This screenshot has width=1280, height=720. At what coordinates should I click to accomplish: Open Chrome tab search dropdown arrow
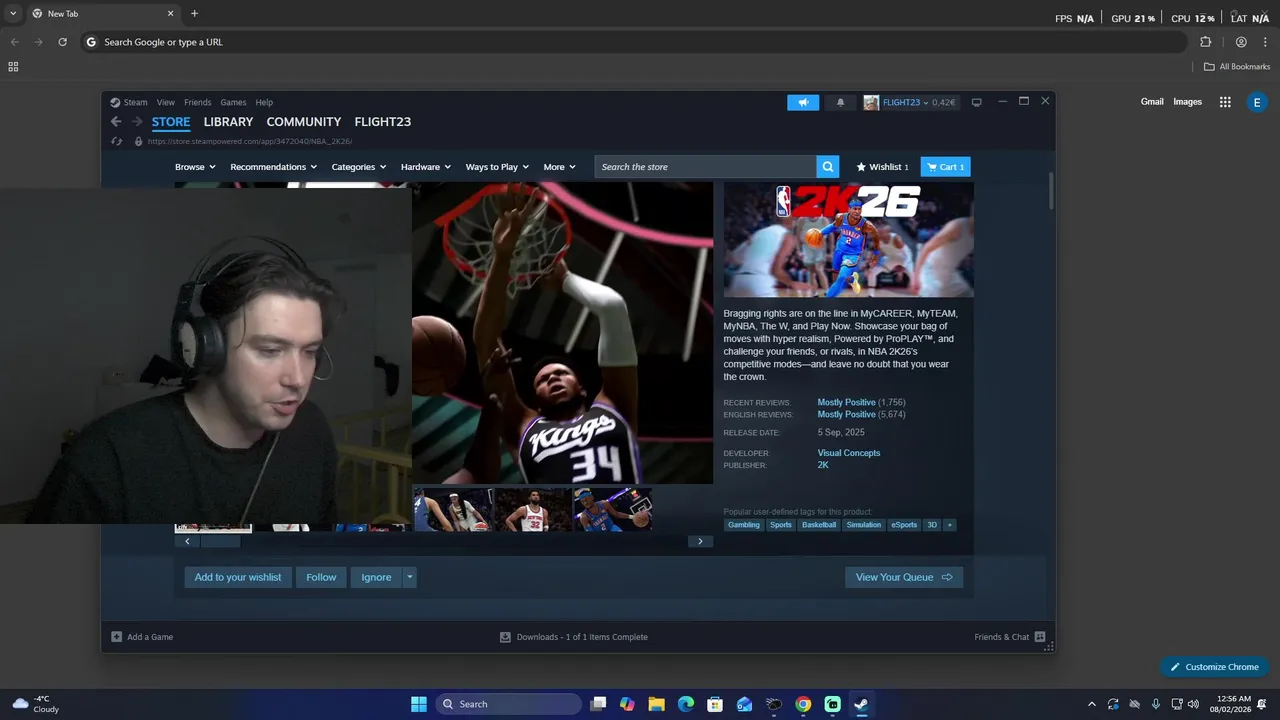[13, 14]
